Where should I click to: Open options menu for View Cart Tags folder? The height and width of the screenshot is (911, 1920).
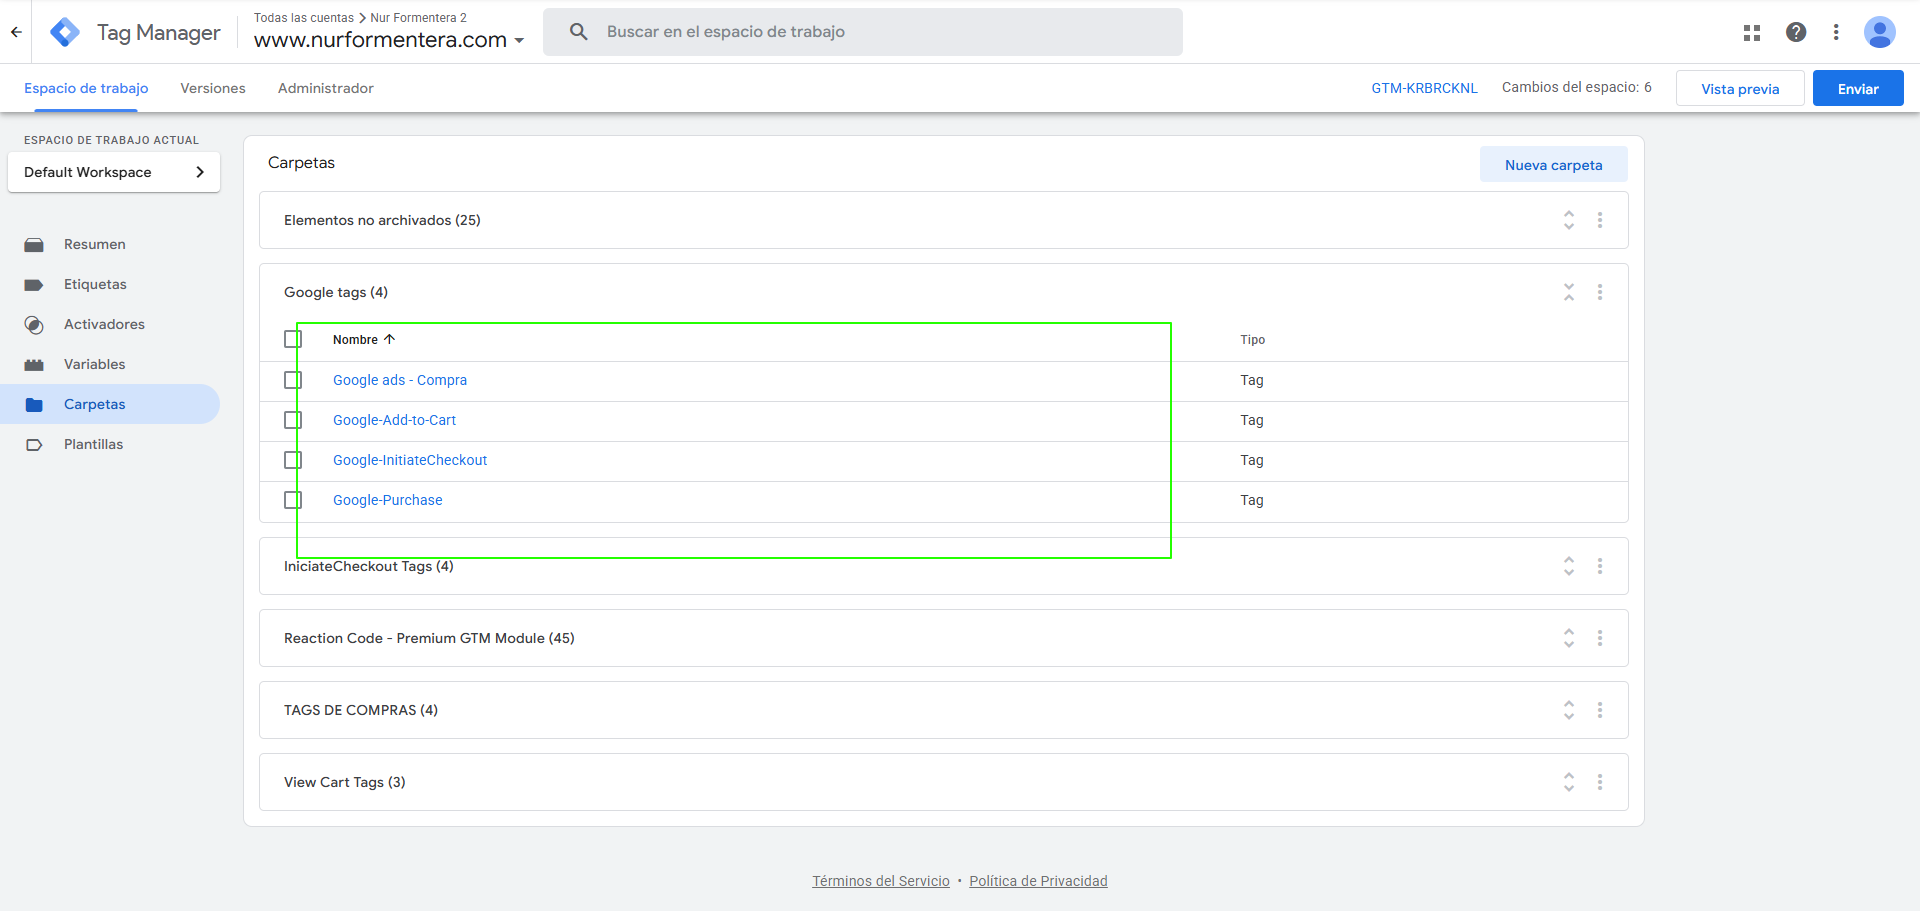point(1600,782)
